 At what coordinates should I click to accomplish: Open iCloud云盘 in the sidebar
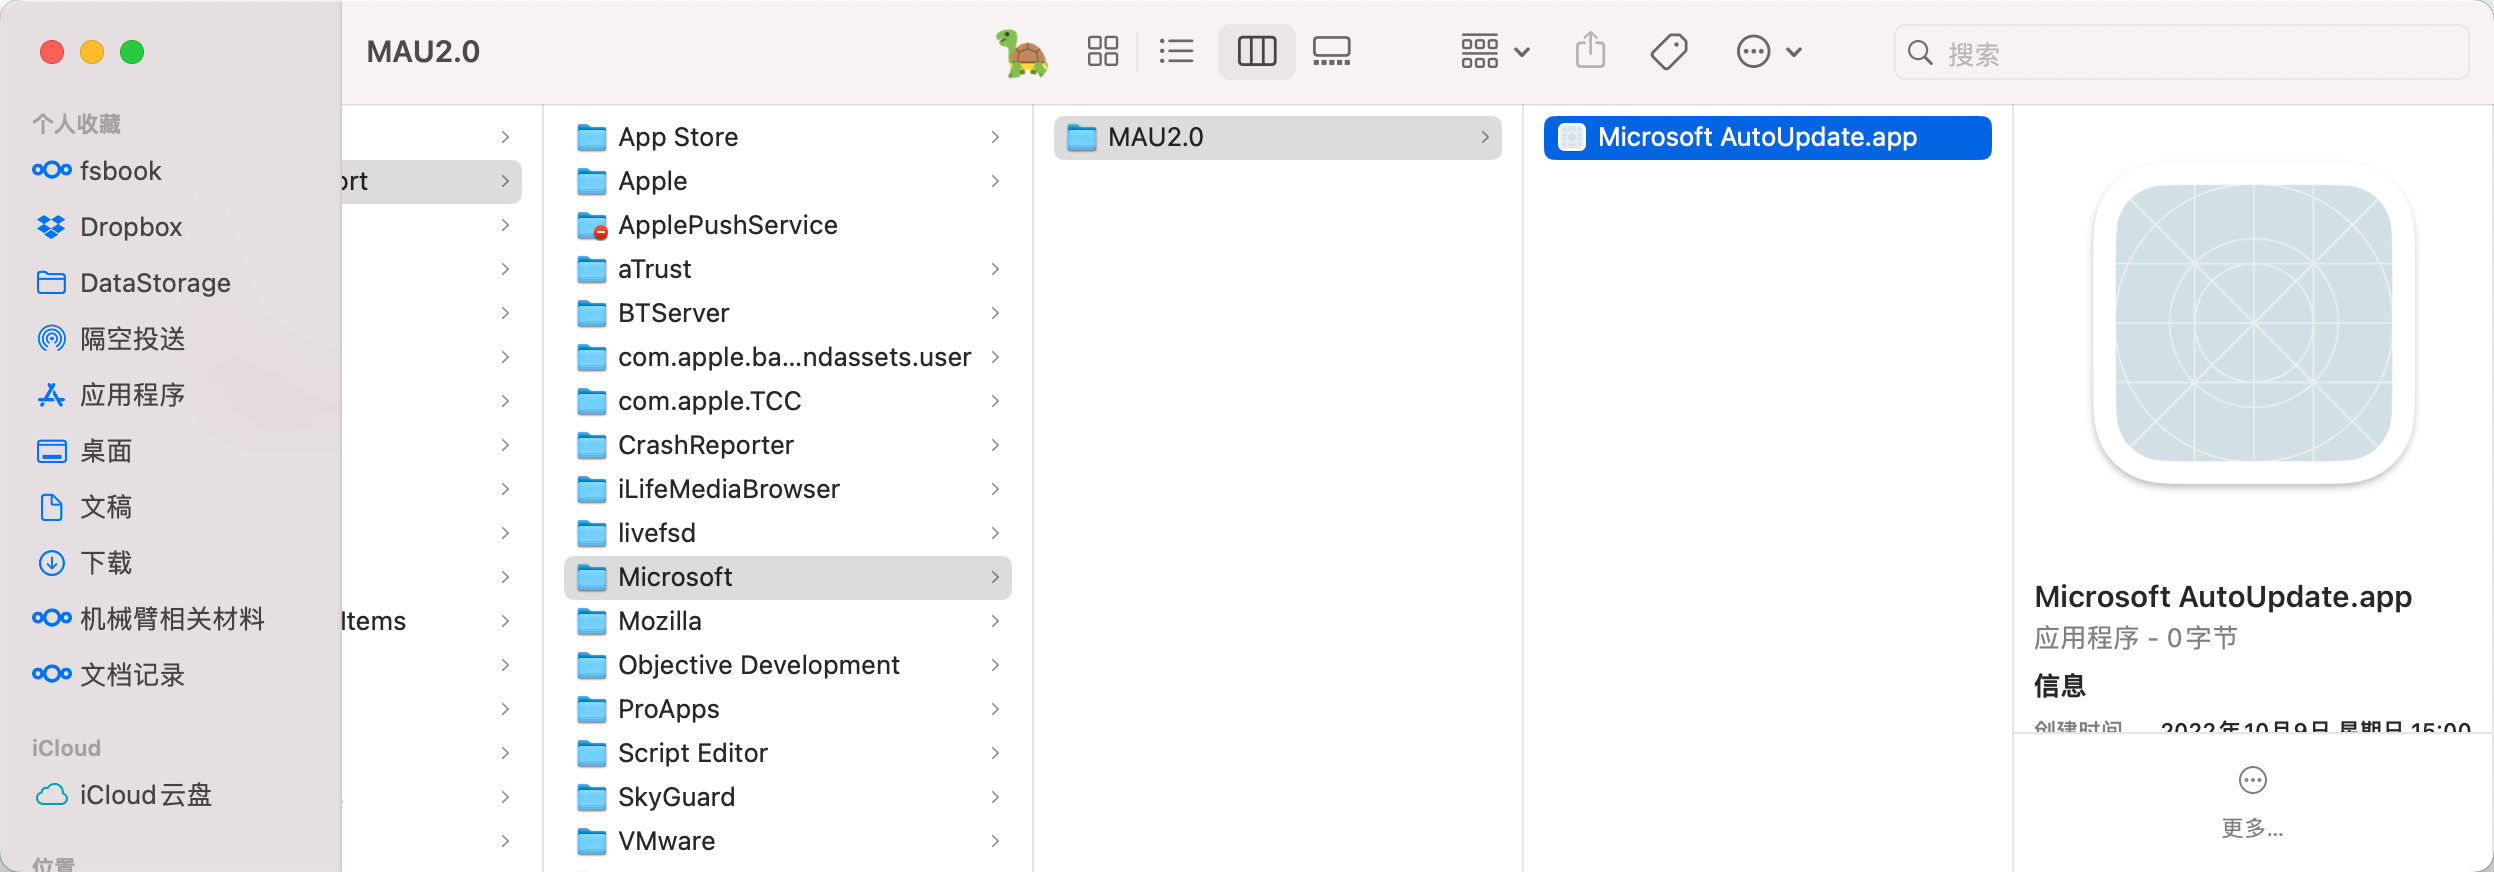(x=124, y=795)
